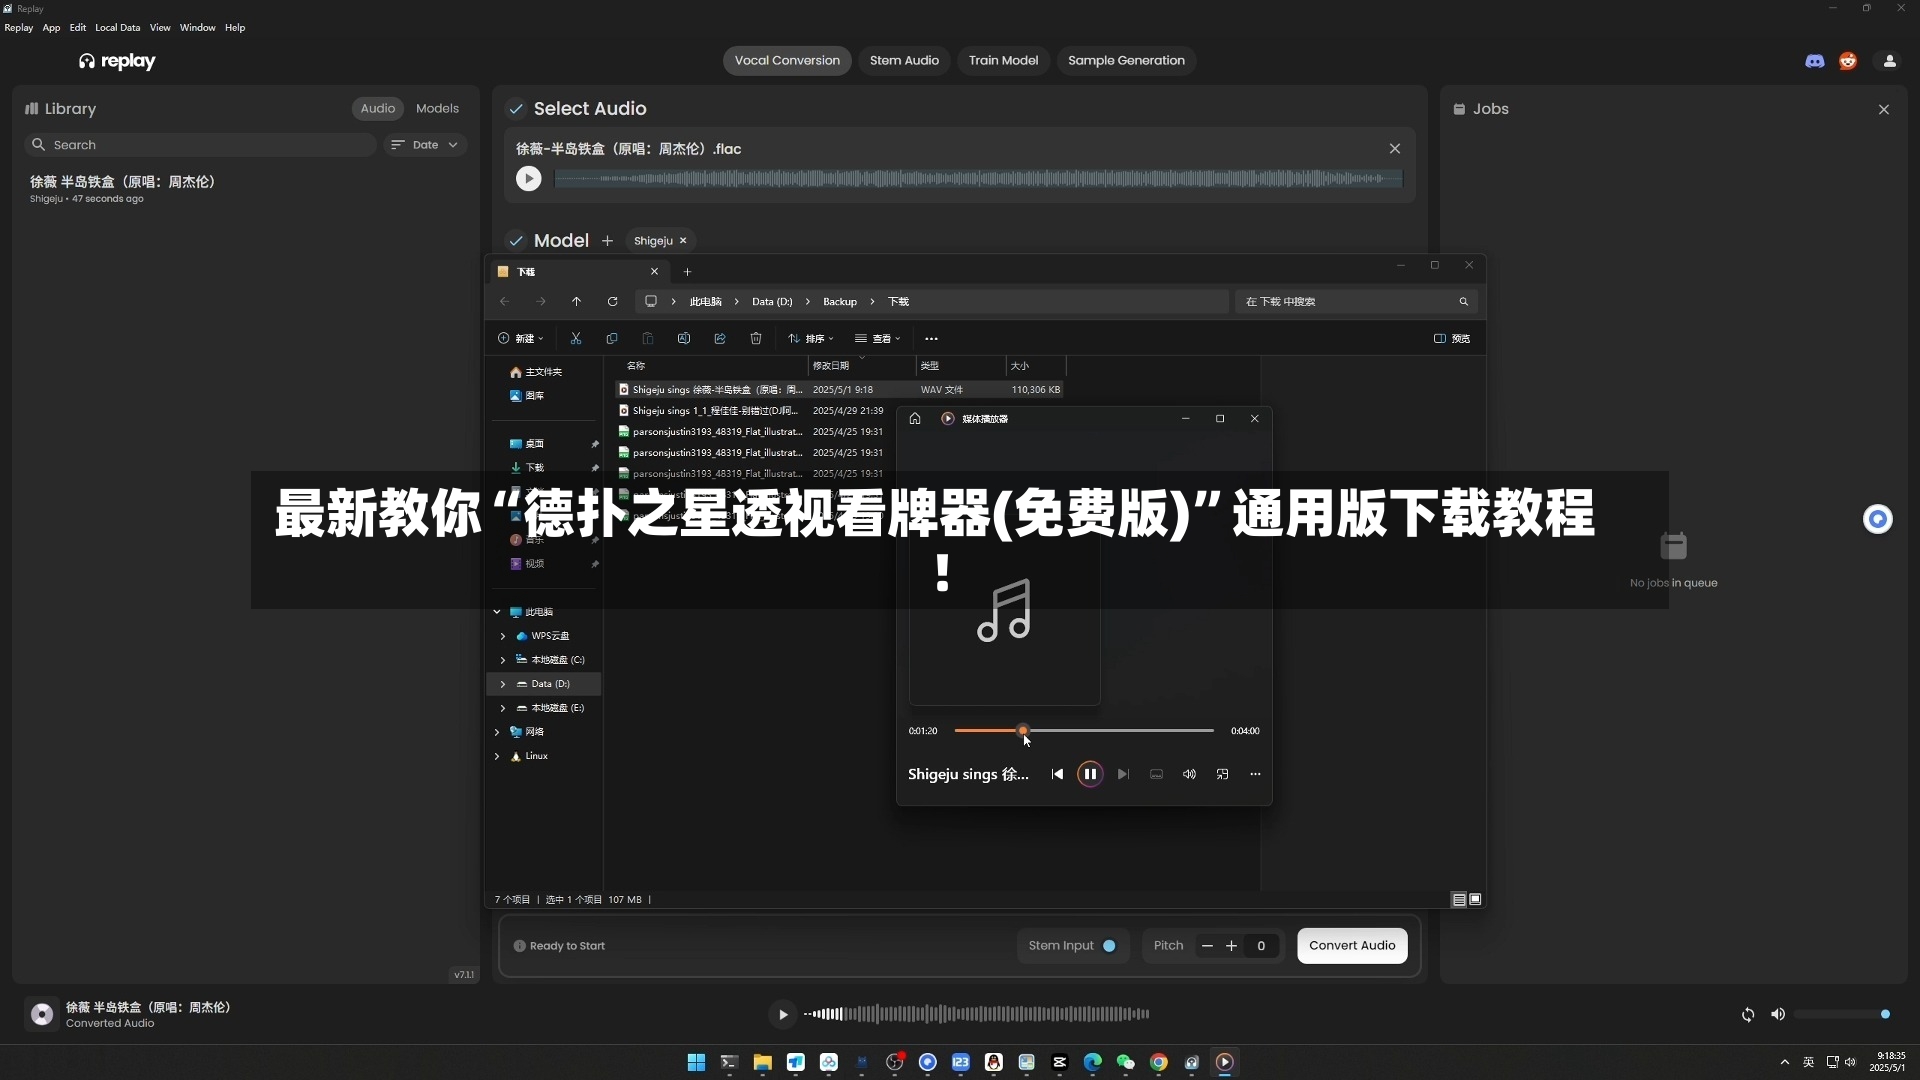
Task: Decrease pitch with the minus button
Action: coord(1207,946)
